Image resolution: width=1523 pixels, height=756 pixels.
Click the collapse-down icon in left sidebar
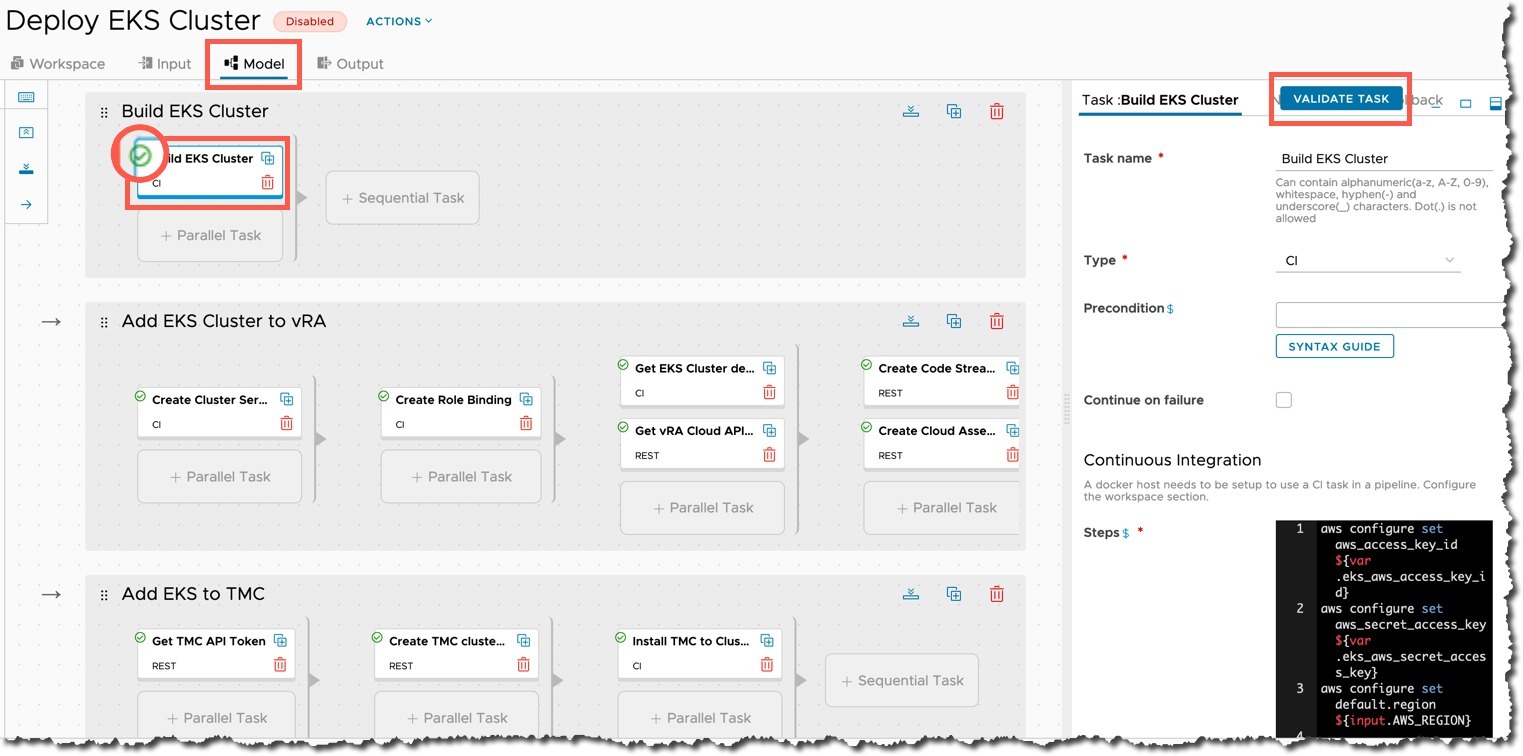tap(27, 168)
